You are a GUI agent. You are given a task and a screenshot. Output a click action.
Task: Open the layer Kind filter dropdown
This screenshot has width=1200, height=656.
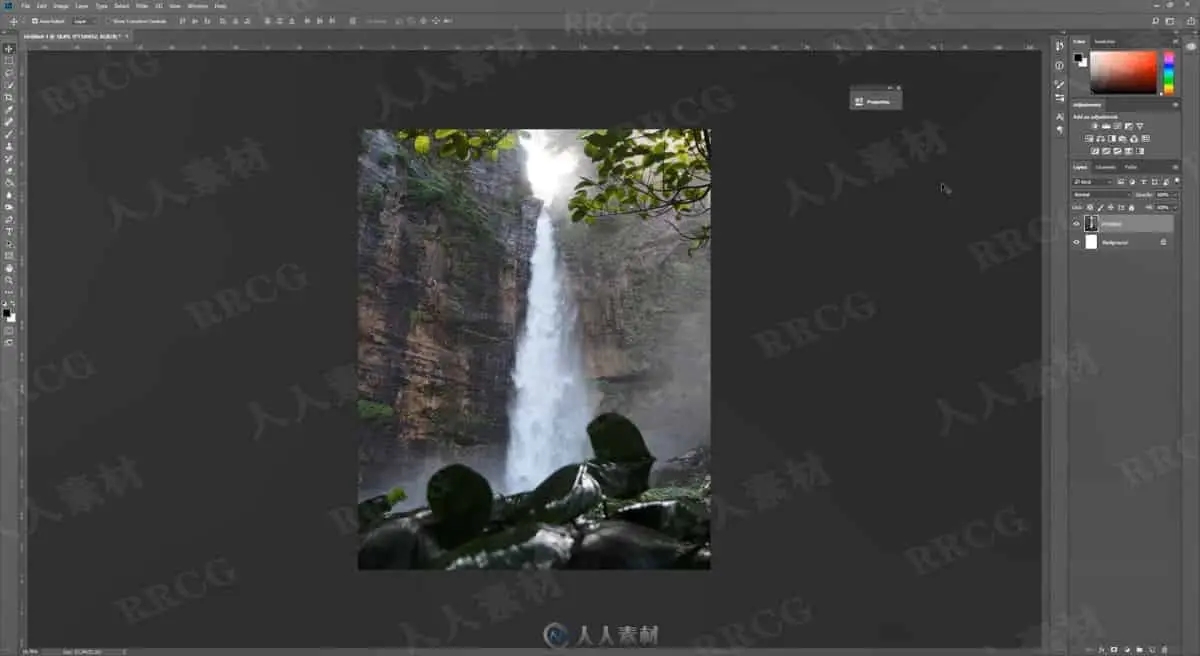1092,182
